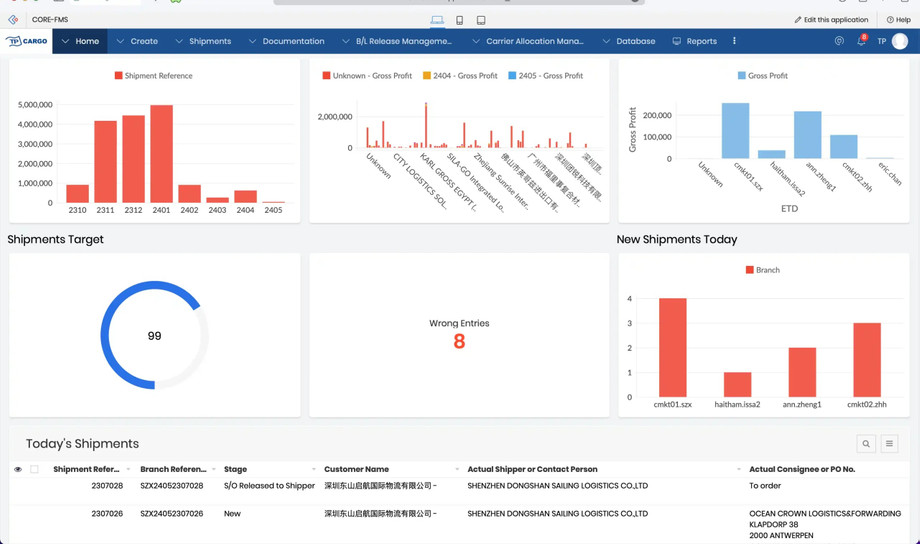Switch to tablet preview icon
The image size is (920, 544).
(x=481, y=20)
